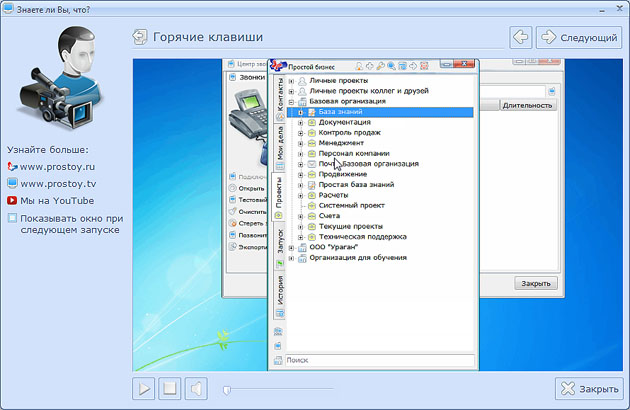Select the Расчеты project
Image resolution: width=630 pixels, height=410 pixels.
click(333, 195)
